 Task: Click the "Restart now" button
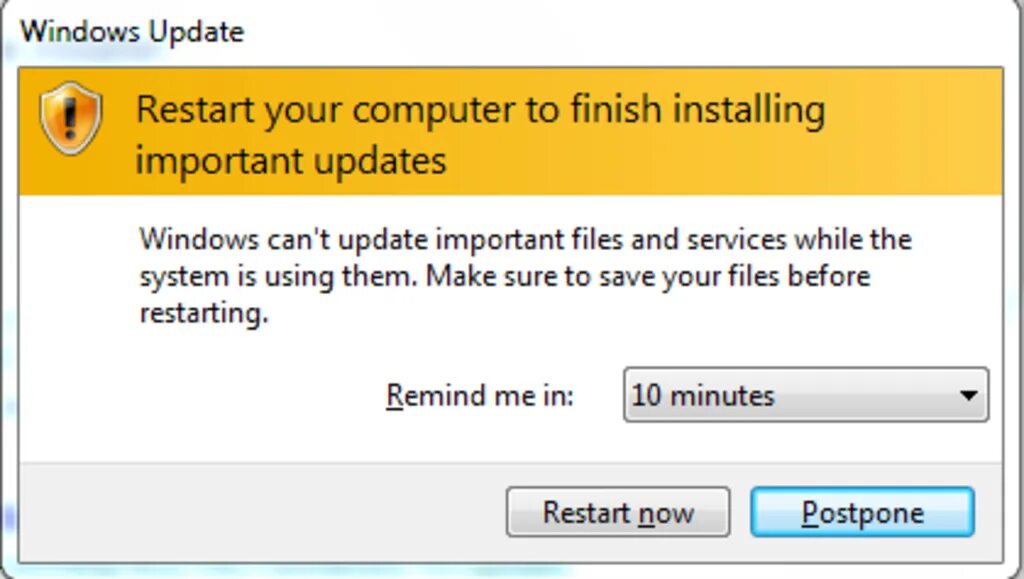coord(618,512)
